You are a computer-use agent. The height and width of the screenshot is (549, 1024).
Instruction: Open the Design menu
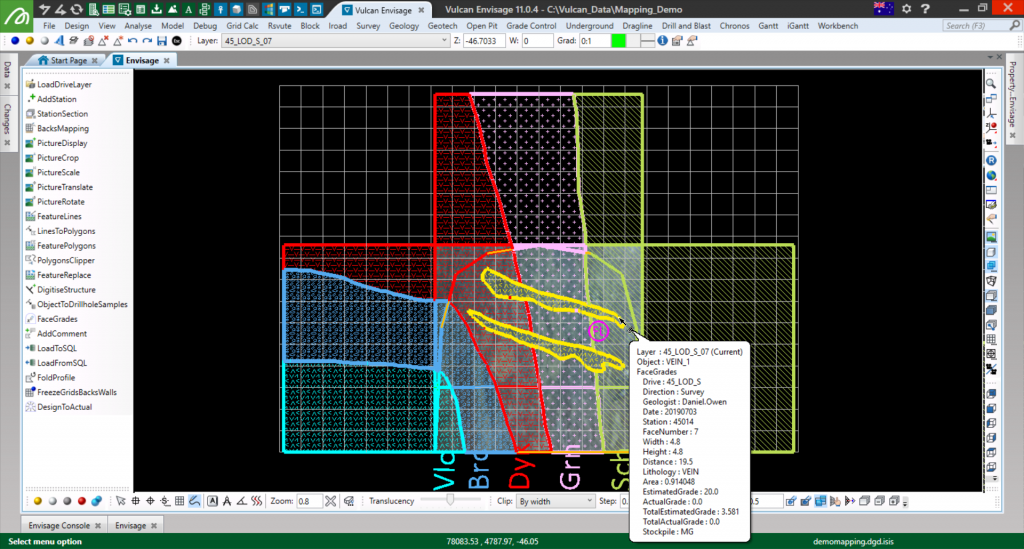(x=76, y=25)
